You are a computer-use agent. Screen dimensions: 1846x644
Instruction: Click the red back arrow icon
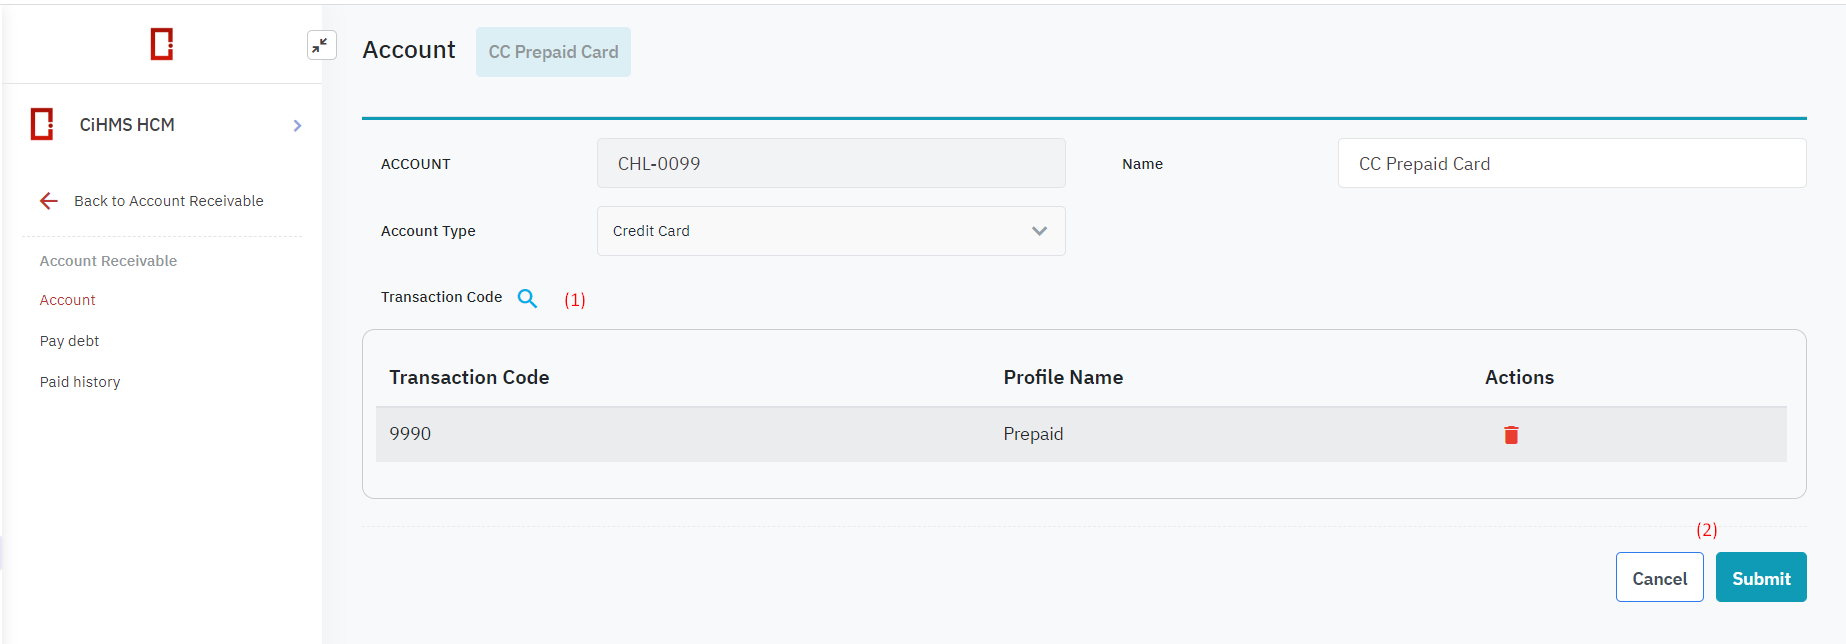[49, 201]
